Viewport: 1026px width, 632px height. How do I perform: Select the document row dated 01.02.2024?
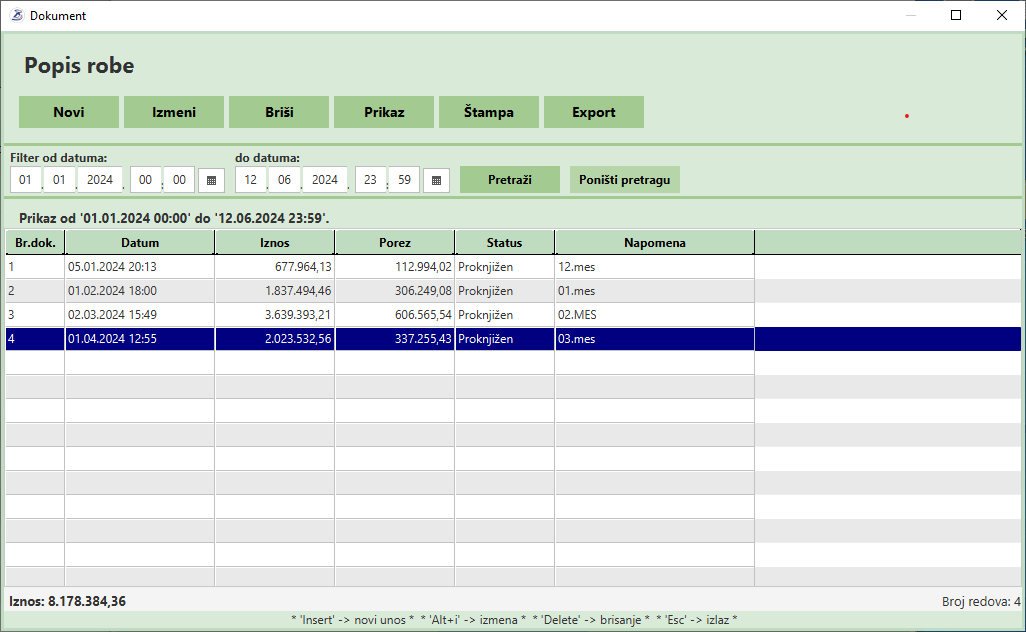tap(140, 291)
